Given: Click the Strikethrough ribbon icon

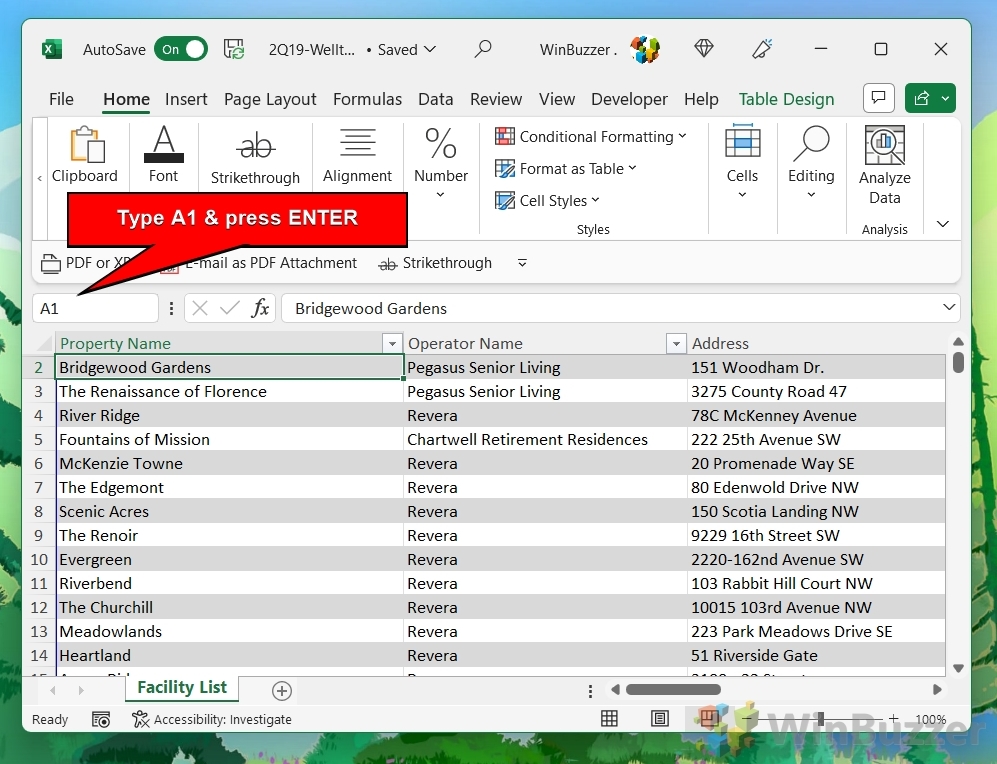Looking at the screenshot, I should [255, 146].
